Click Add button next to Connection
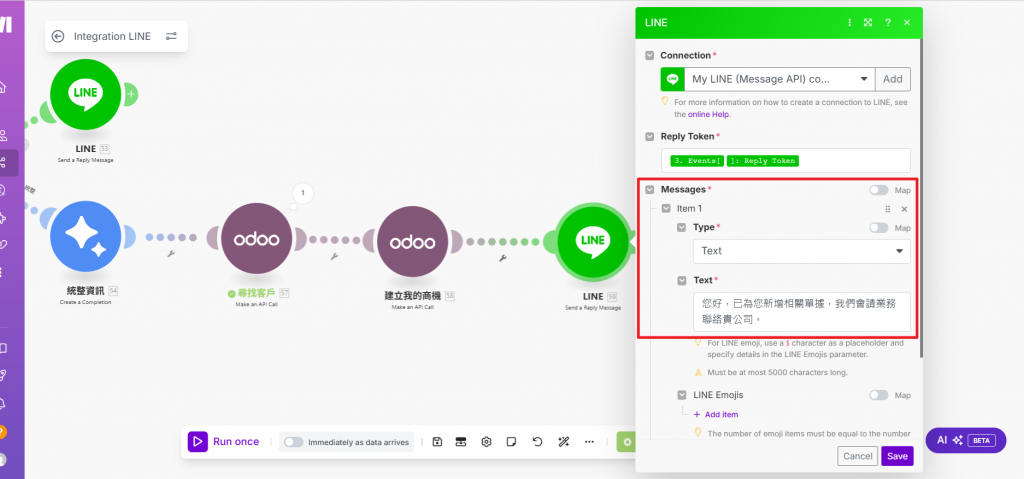Screen dimensions: 1024x479 [x=893, y=79]
